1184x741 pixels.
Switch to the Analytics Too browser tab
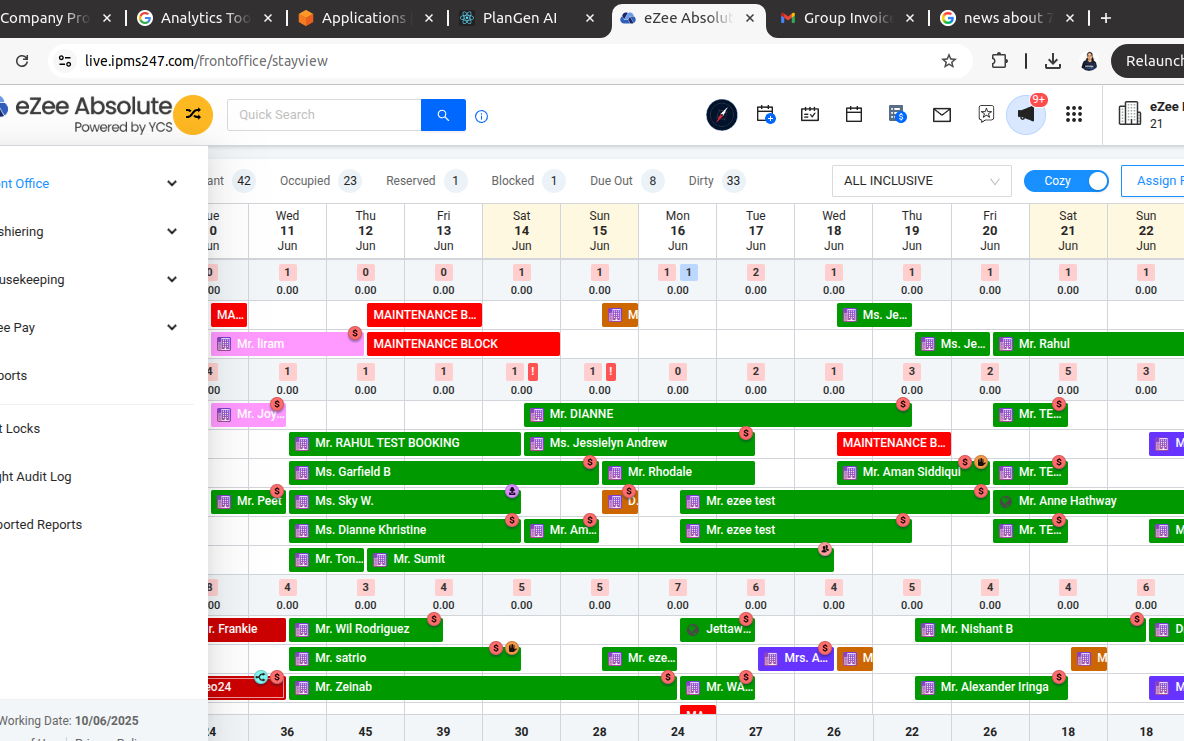tap(205, 18)
